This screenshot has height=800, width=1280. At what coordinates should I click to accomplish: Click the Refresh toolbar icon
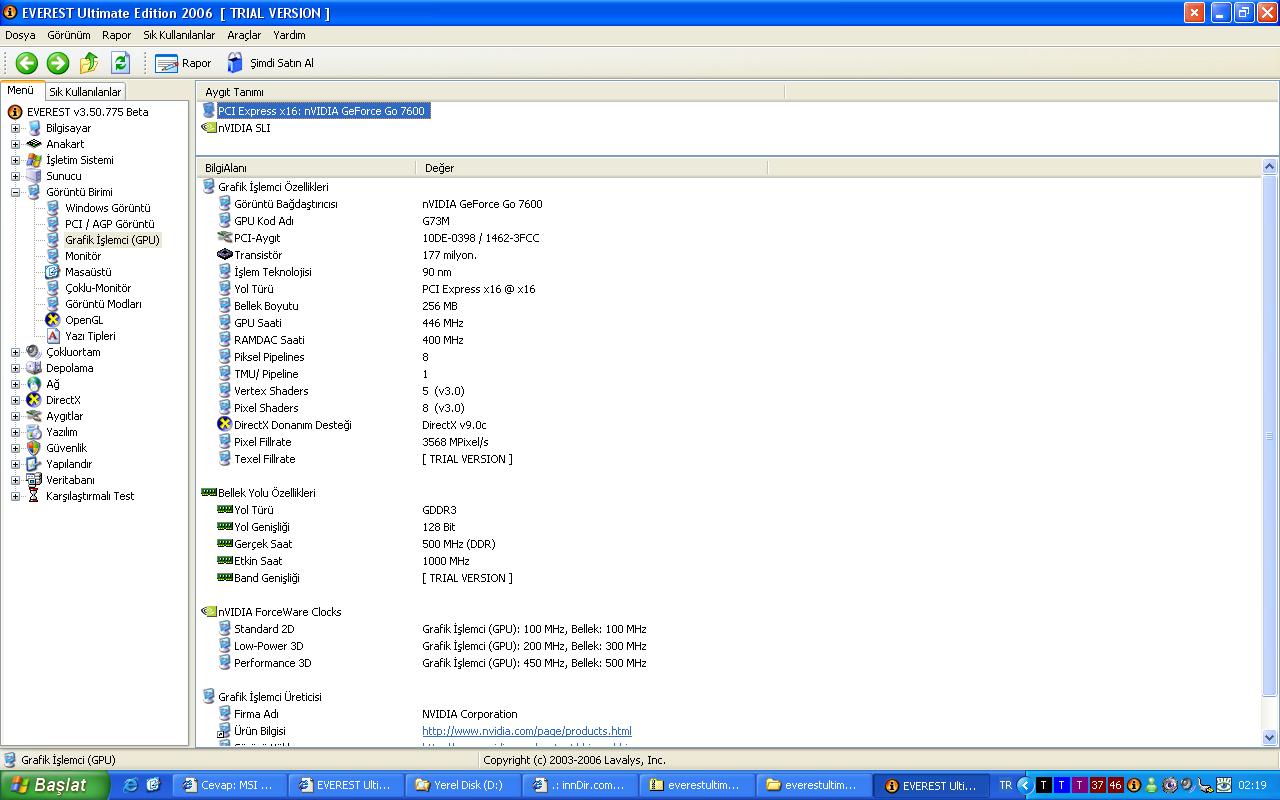[x=120, y=63]
